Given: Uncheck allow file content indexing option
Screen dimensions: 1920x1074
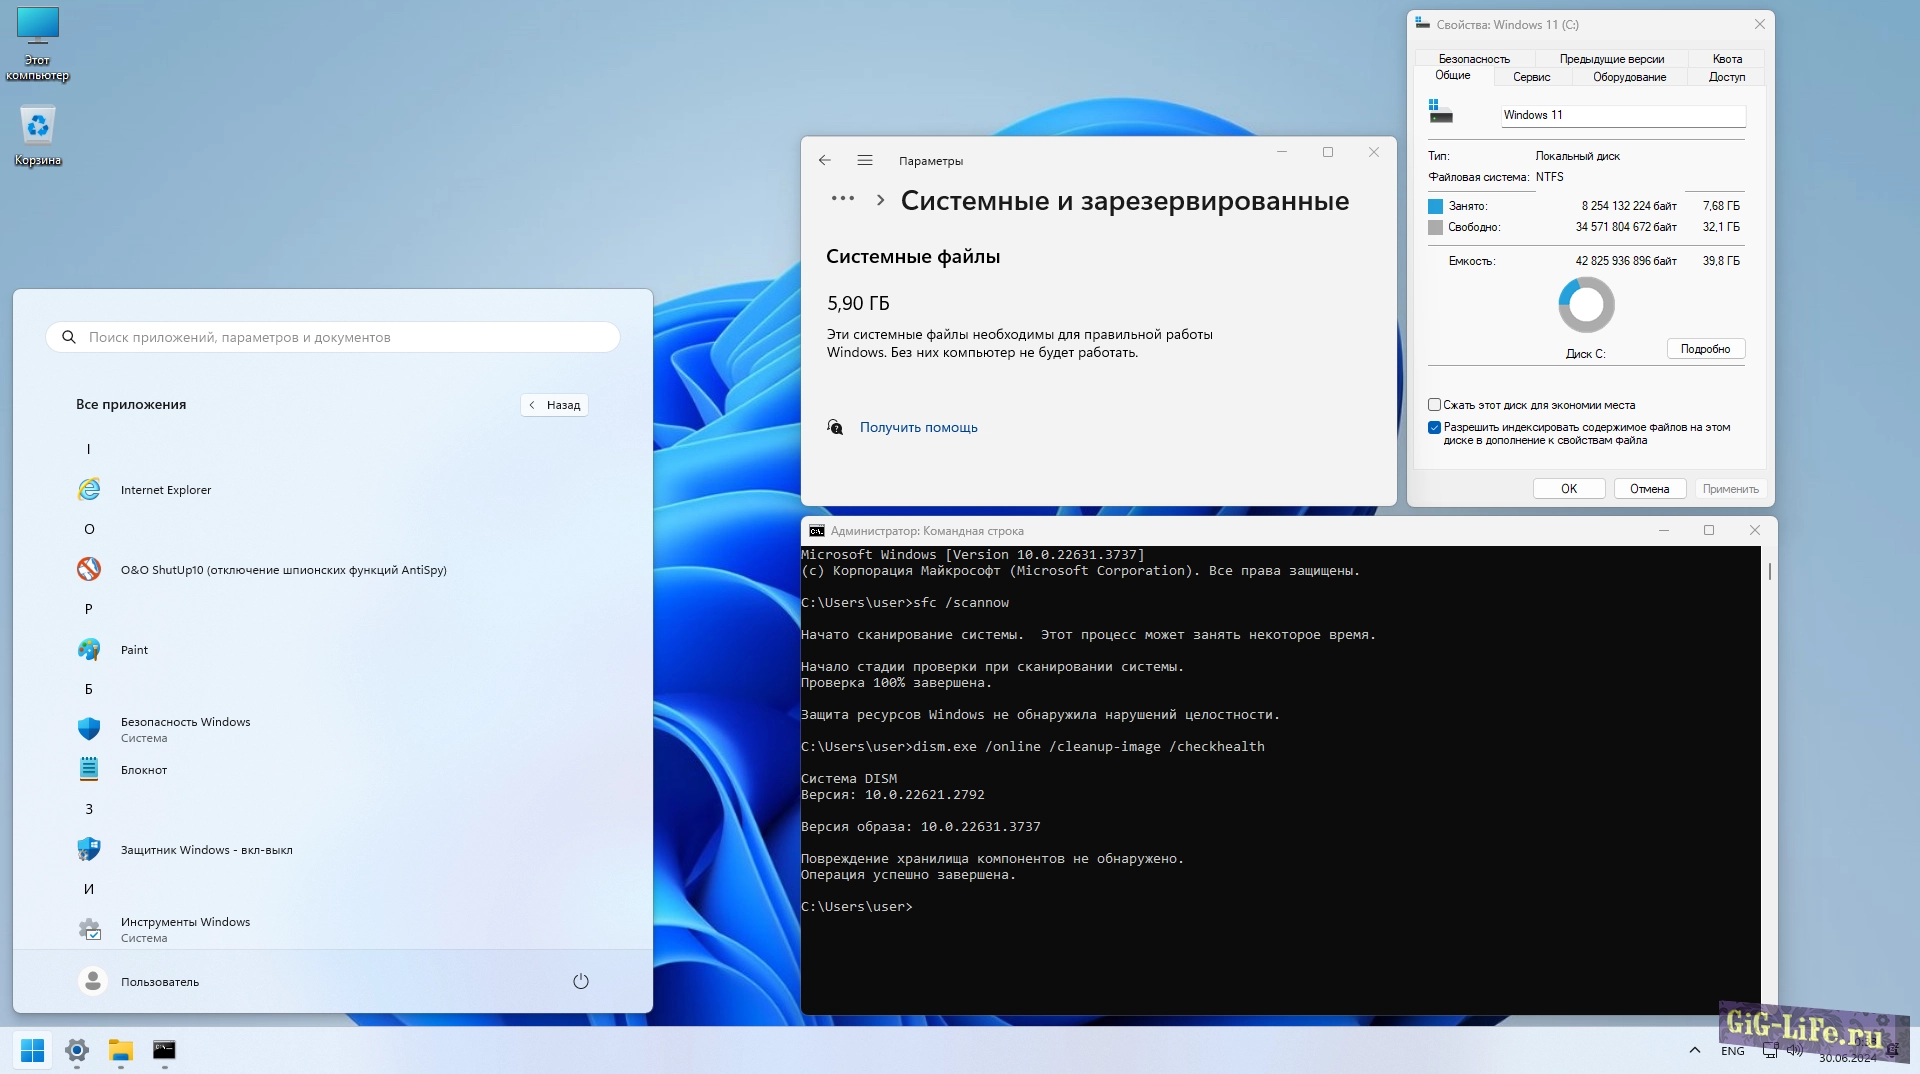Looking at the screenshot, I should tap(1434, 427).
